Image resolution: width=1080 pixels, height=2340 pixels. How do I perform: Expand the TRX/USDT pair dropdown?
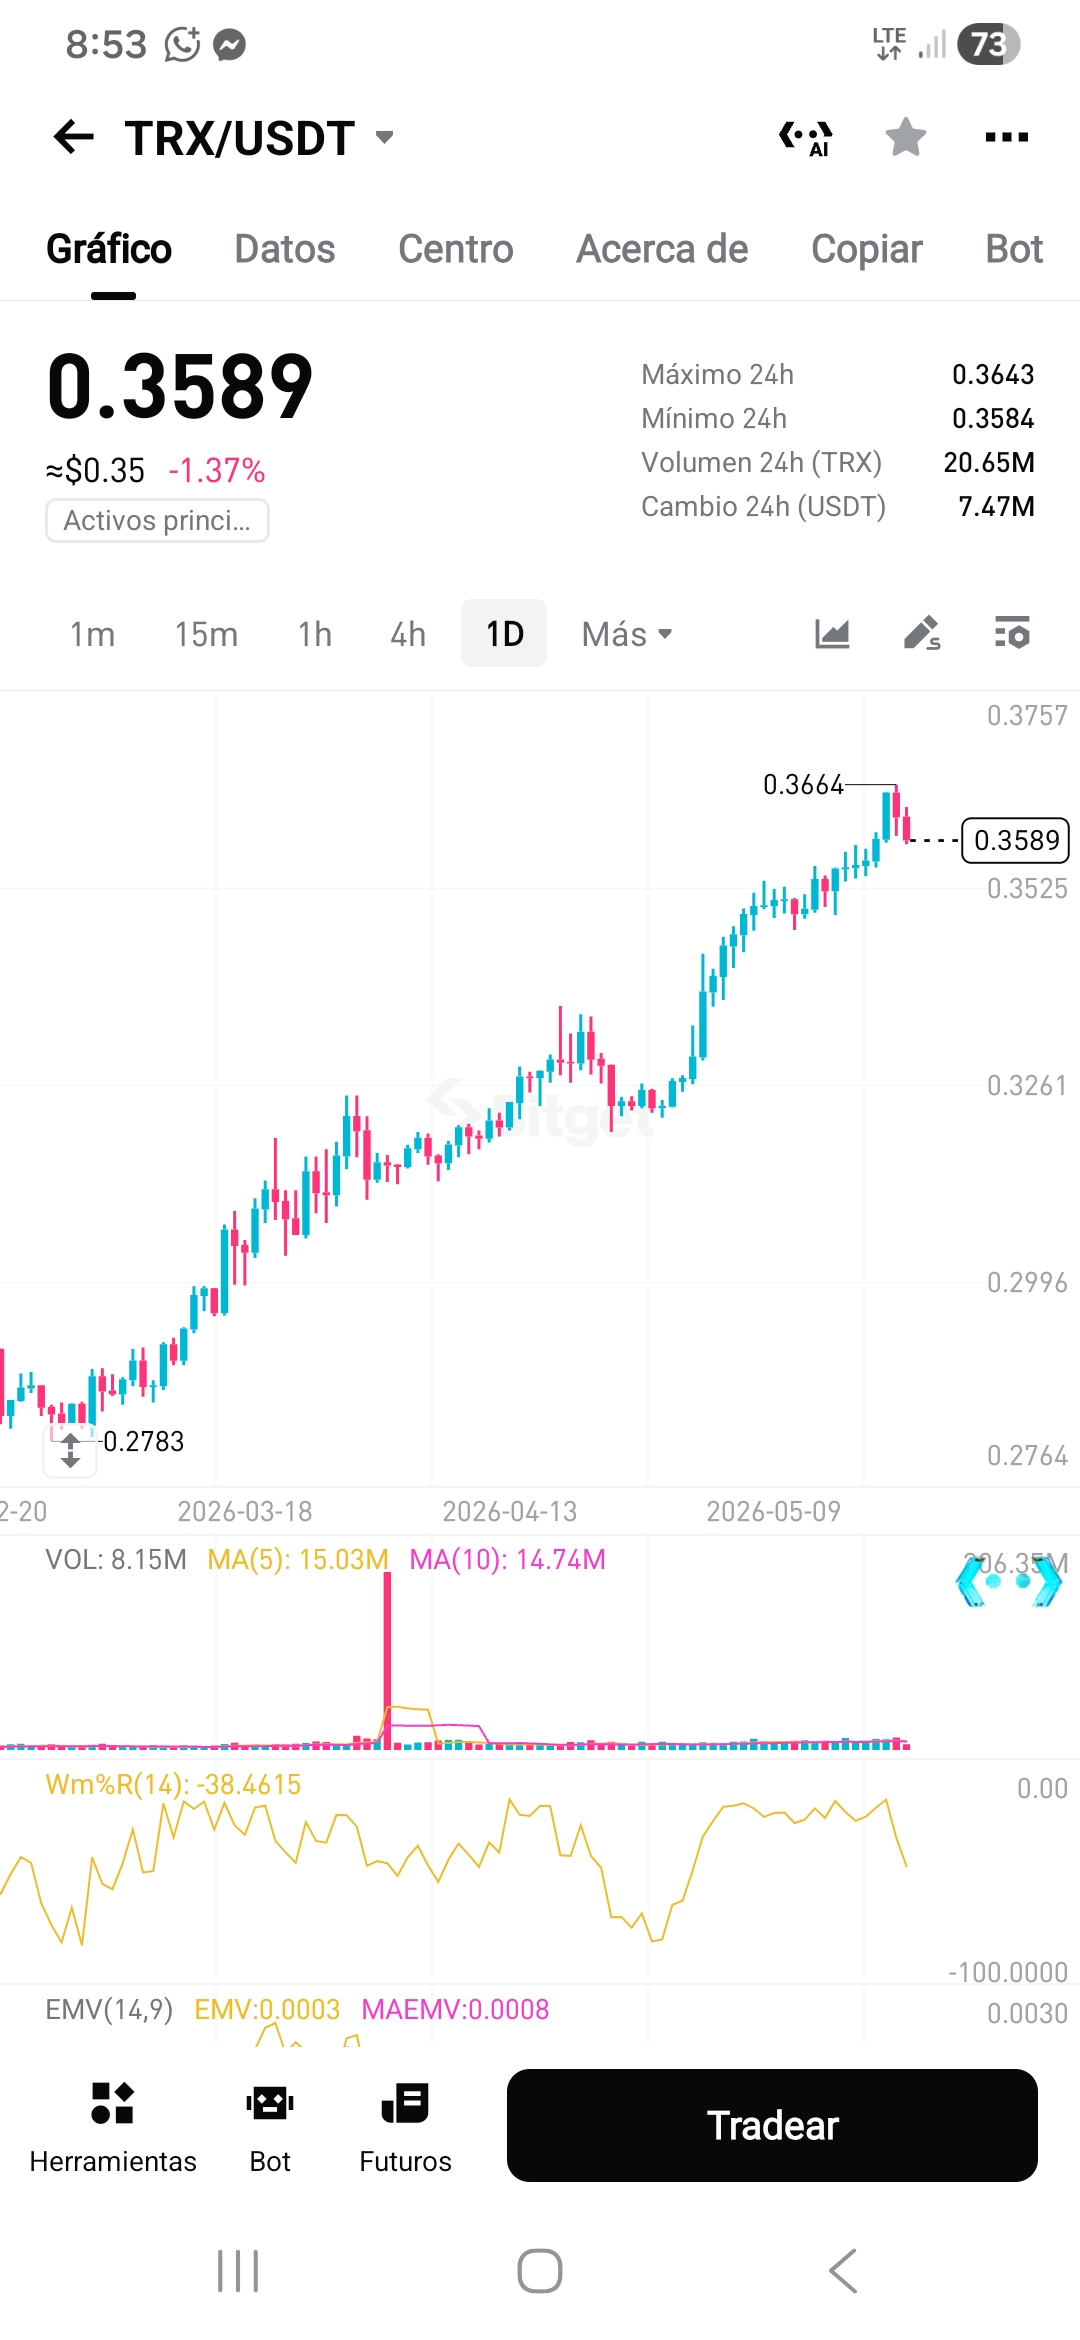pyautogui.click(x=384, y=137)
